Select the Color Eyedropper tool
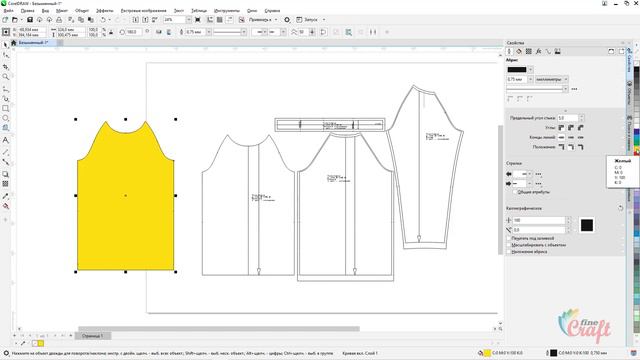Screen dimensions: 640x360 click(x=6, y=196)
